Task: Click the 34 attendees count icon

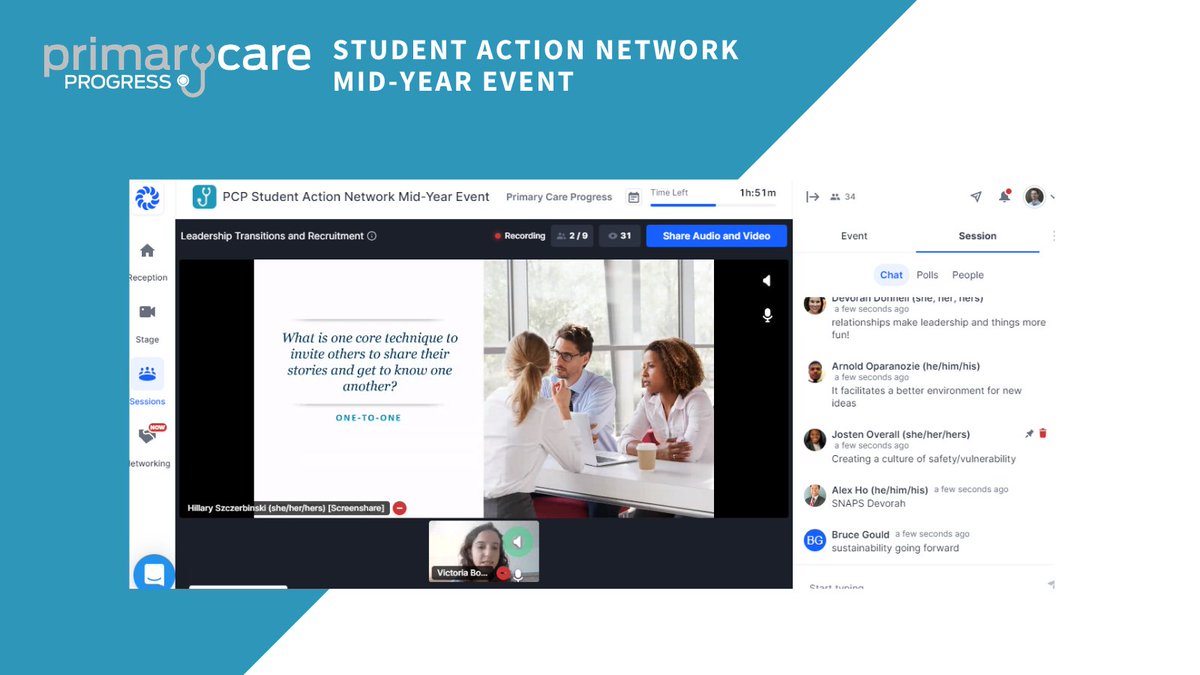Action: (x=843, y=197)
